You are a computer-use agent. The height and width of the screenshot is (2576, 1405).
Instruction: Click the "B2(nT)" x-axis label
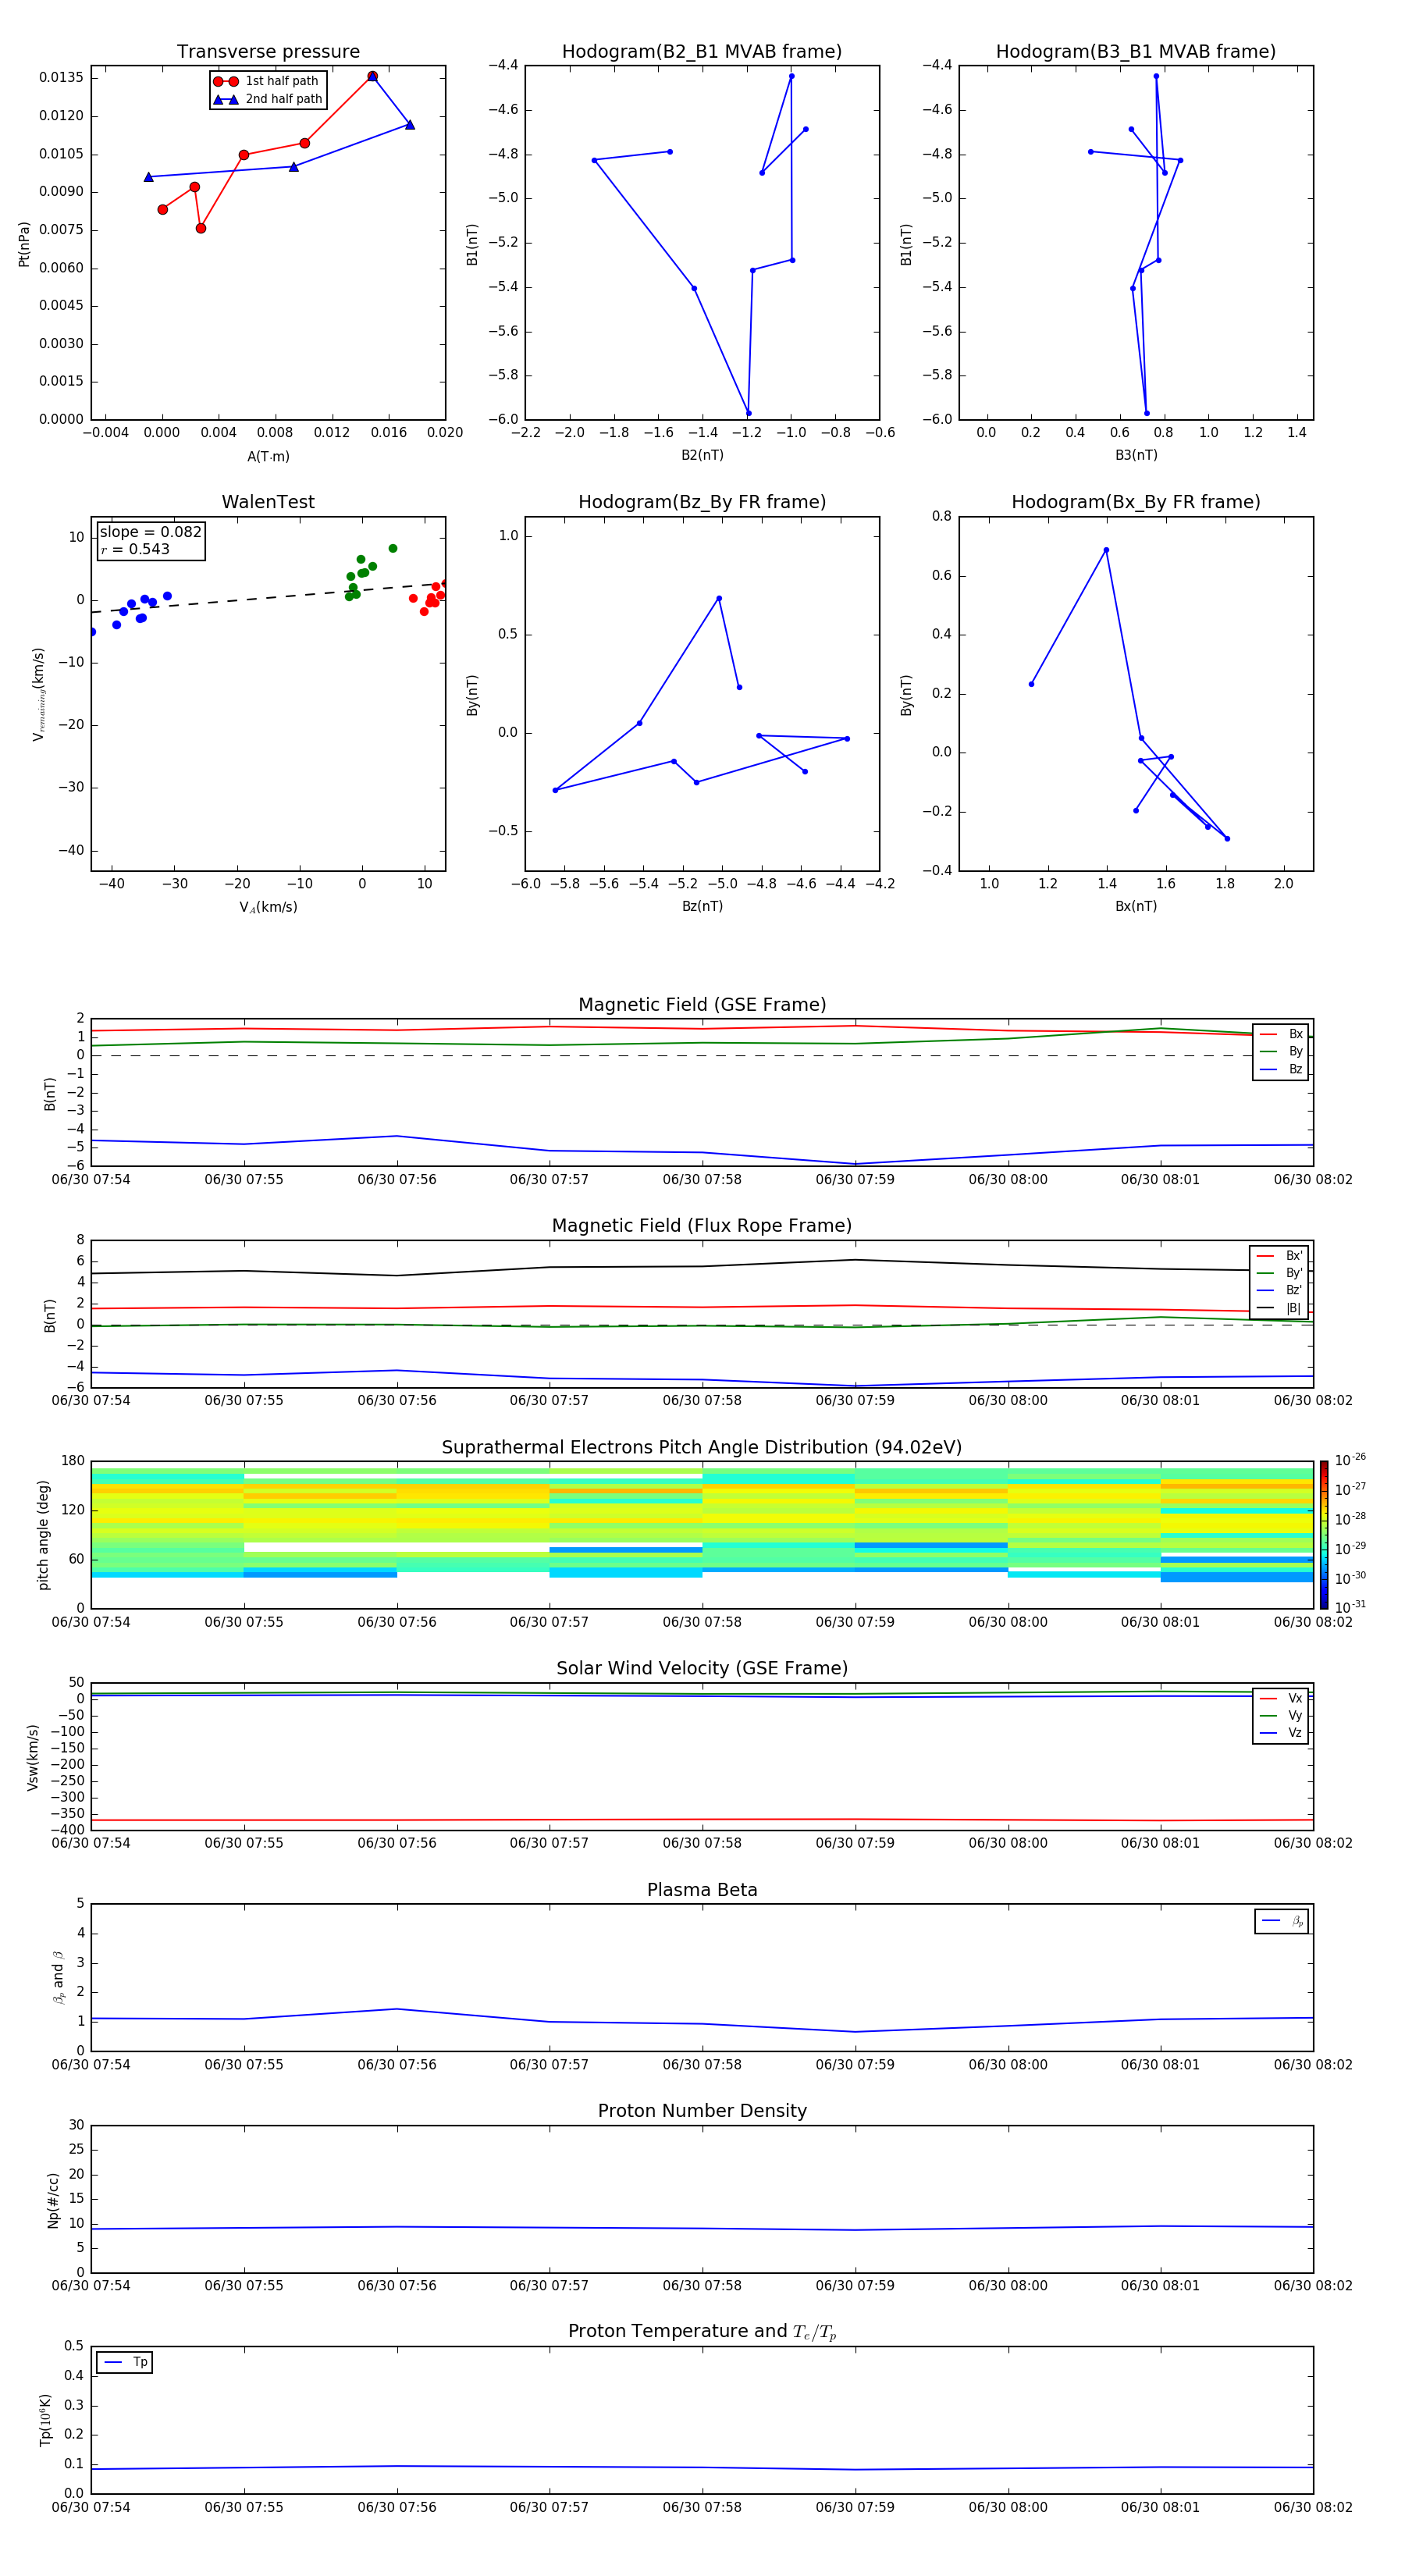[x=702, y=455]
